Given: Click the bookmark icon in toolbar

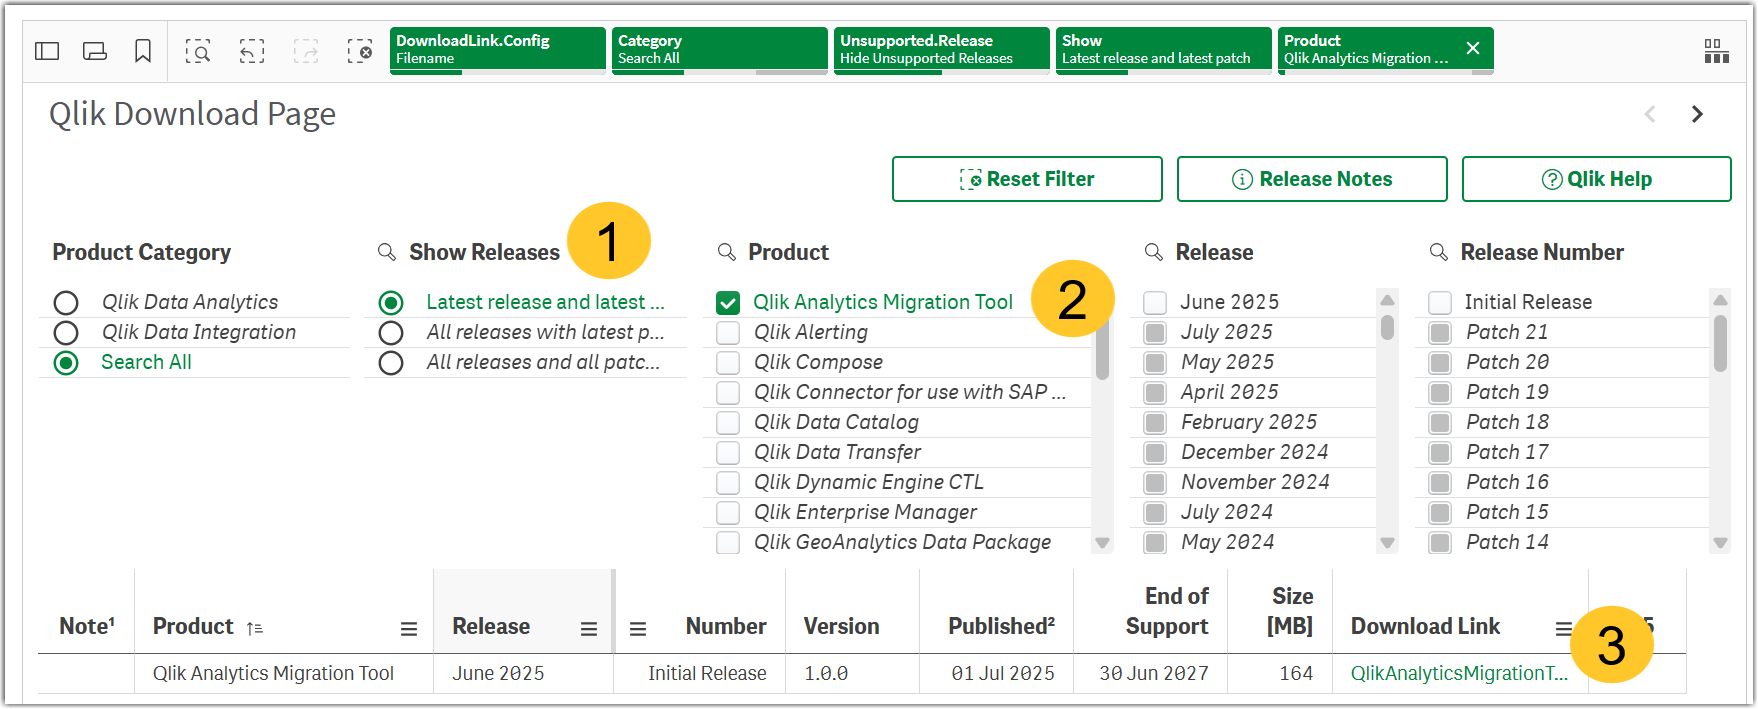Looking at the screenshot, I should click(x=143, y=51).
